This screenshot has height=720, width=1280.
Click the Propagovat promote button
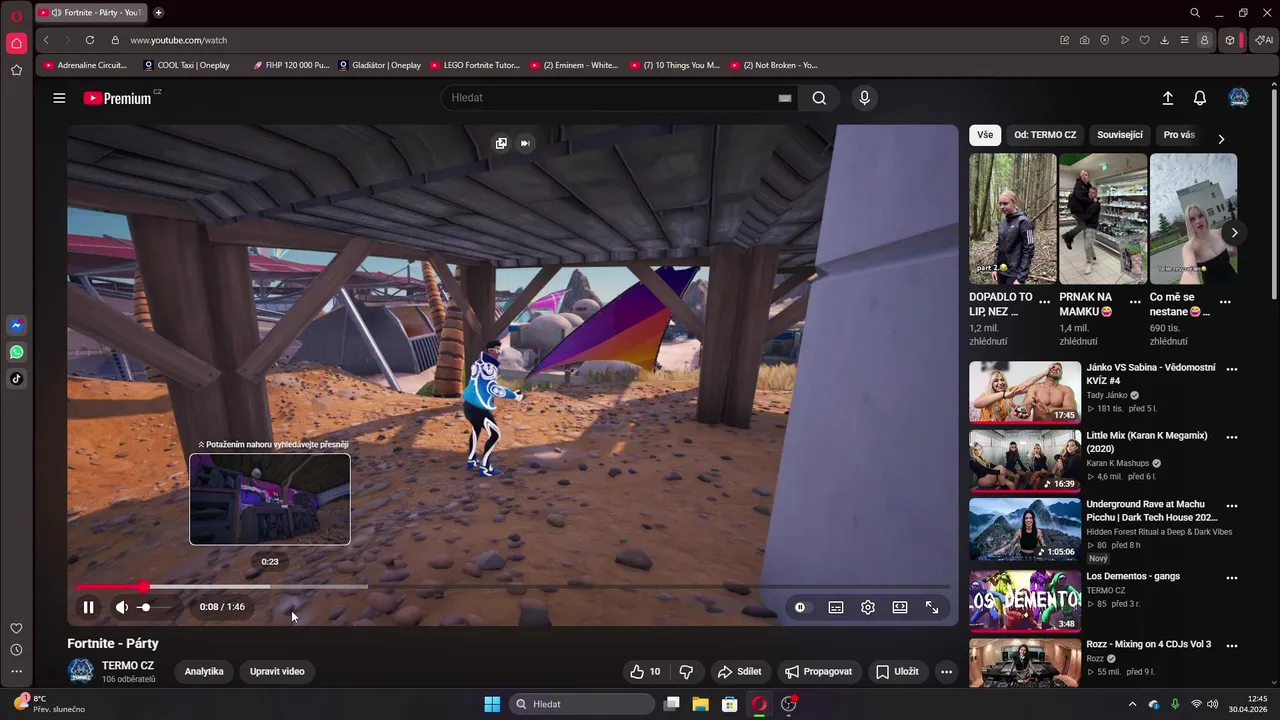(x=819, y=672)
